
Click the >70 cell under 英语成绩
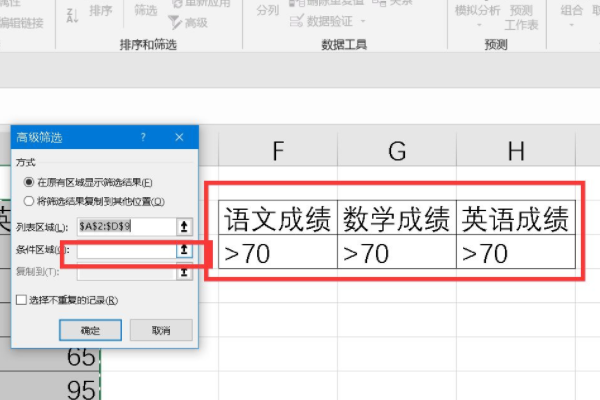click(516, 251)
